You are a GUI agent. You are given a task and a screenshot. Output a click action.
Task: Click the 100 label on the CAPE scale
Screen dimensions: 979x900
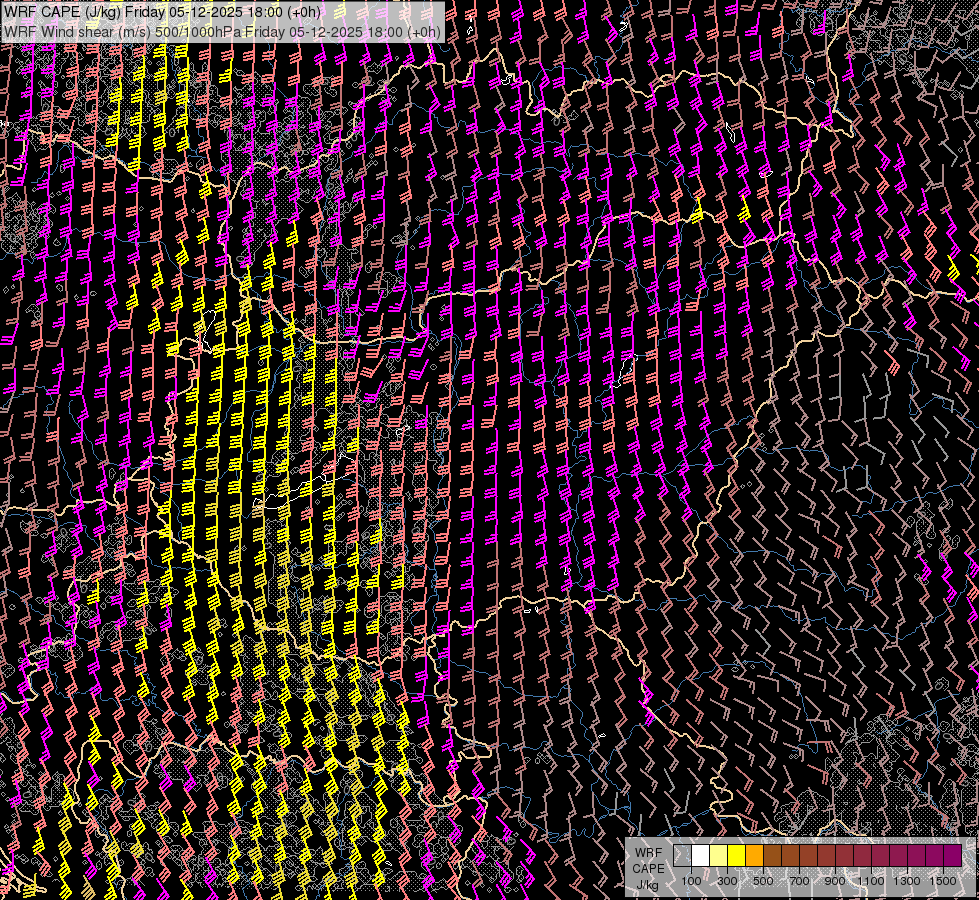tap(691, 881)
